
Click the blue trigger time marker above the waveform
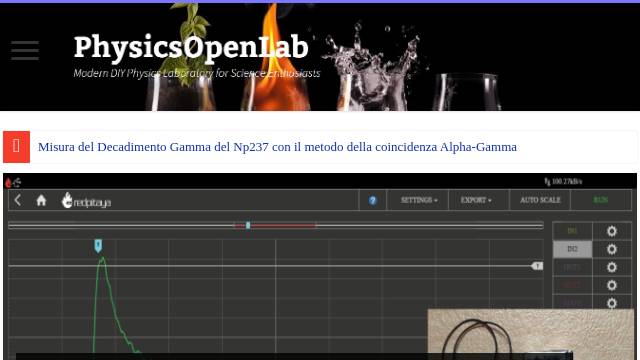tap(98, 246)
